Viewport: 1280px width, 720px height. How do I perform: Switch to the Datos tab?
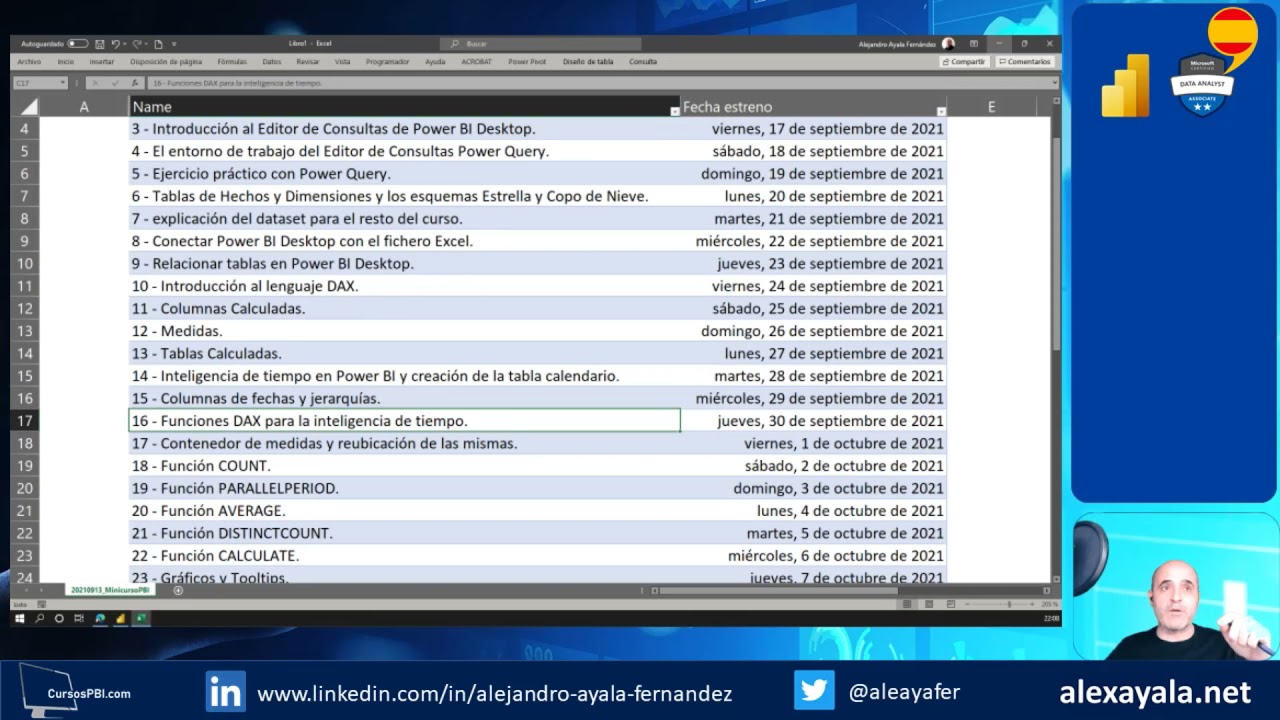[x=271, y=62]
